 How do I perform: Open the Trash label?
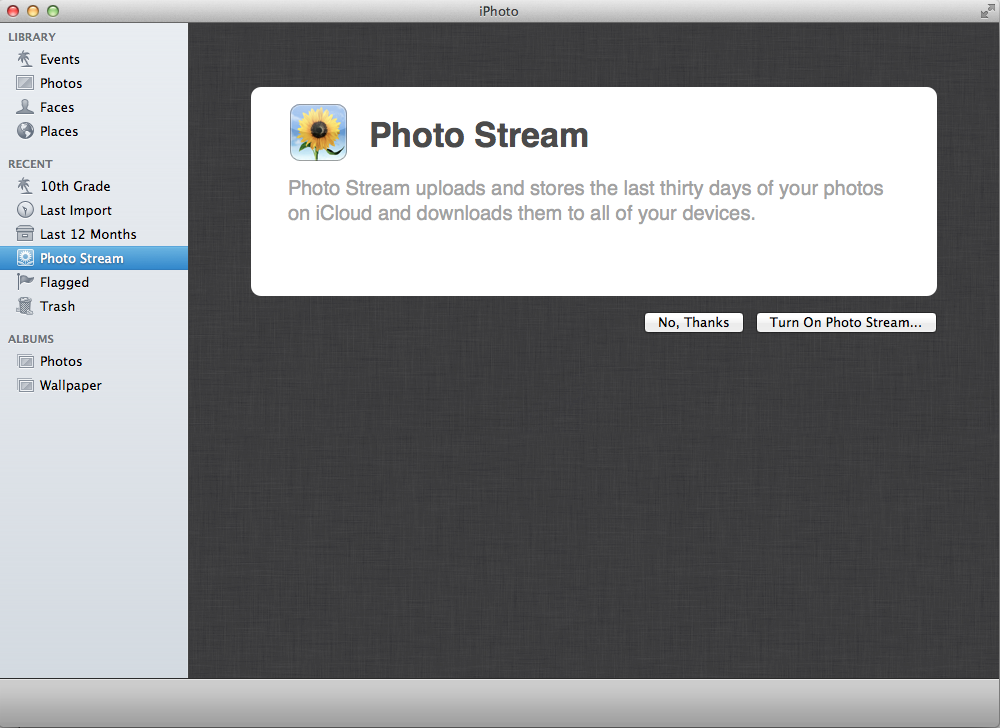coord(57,306)
